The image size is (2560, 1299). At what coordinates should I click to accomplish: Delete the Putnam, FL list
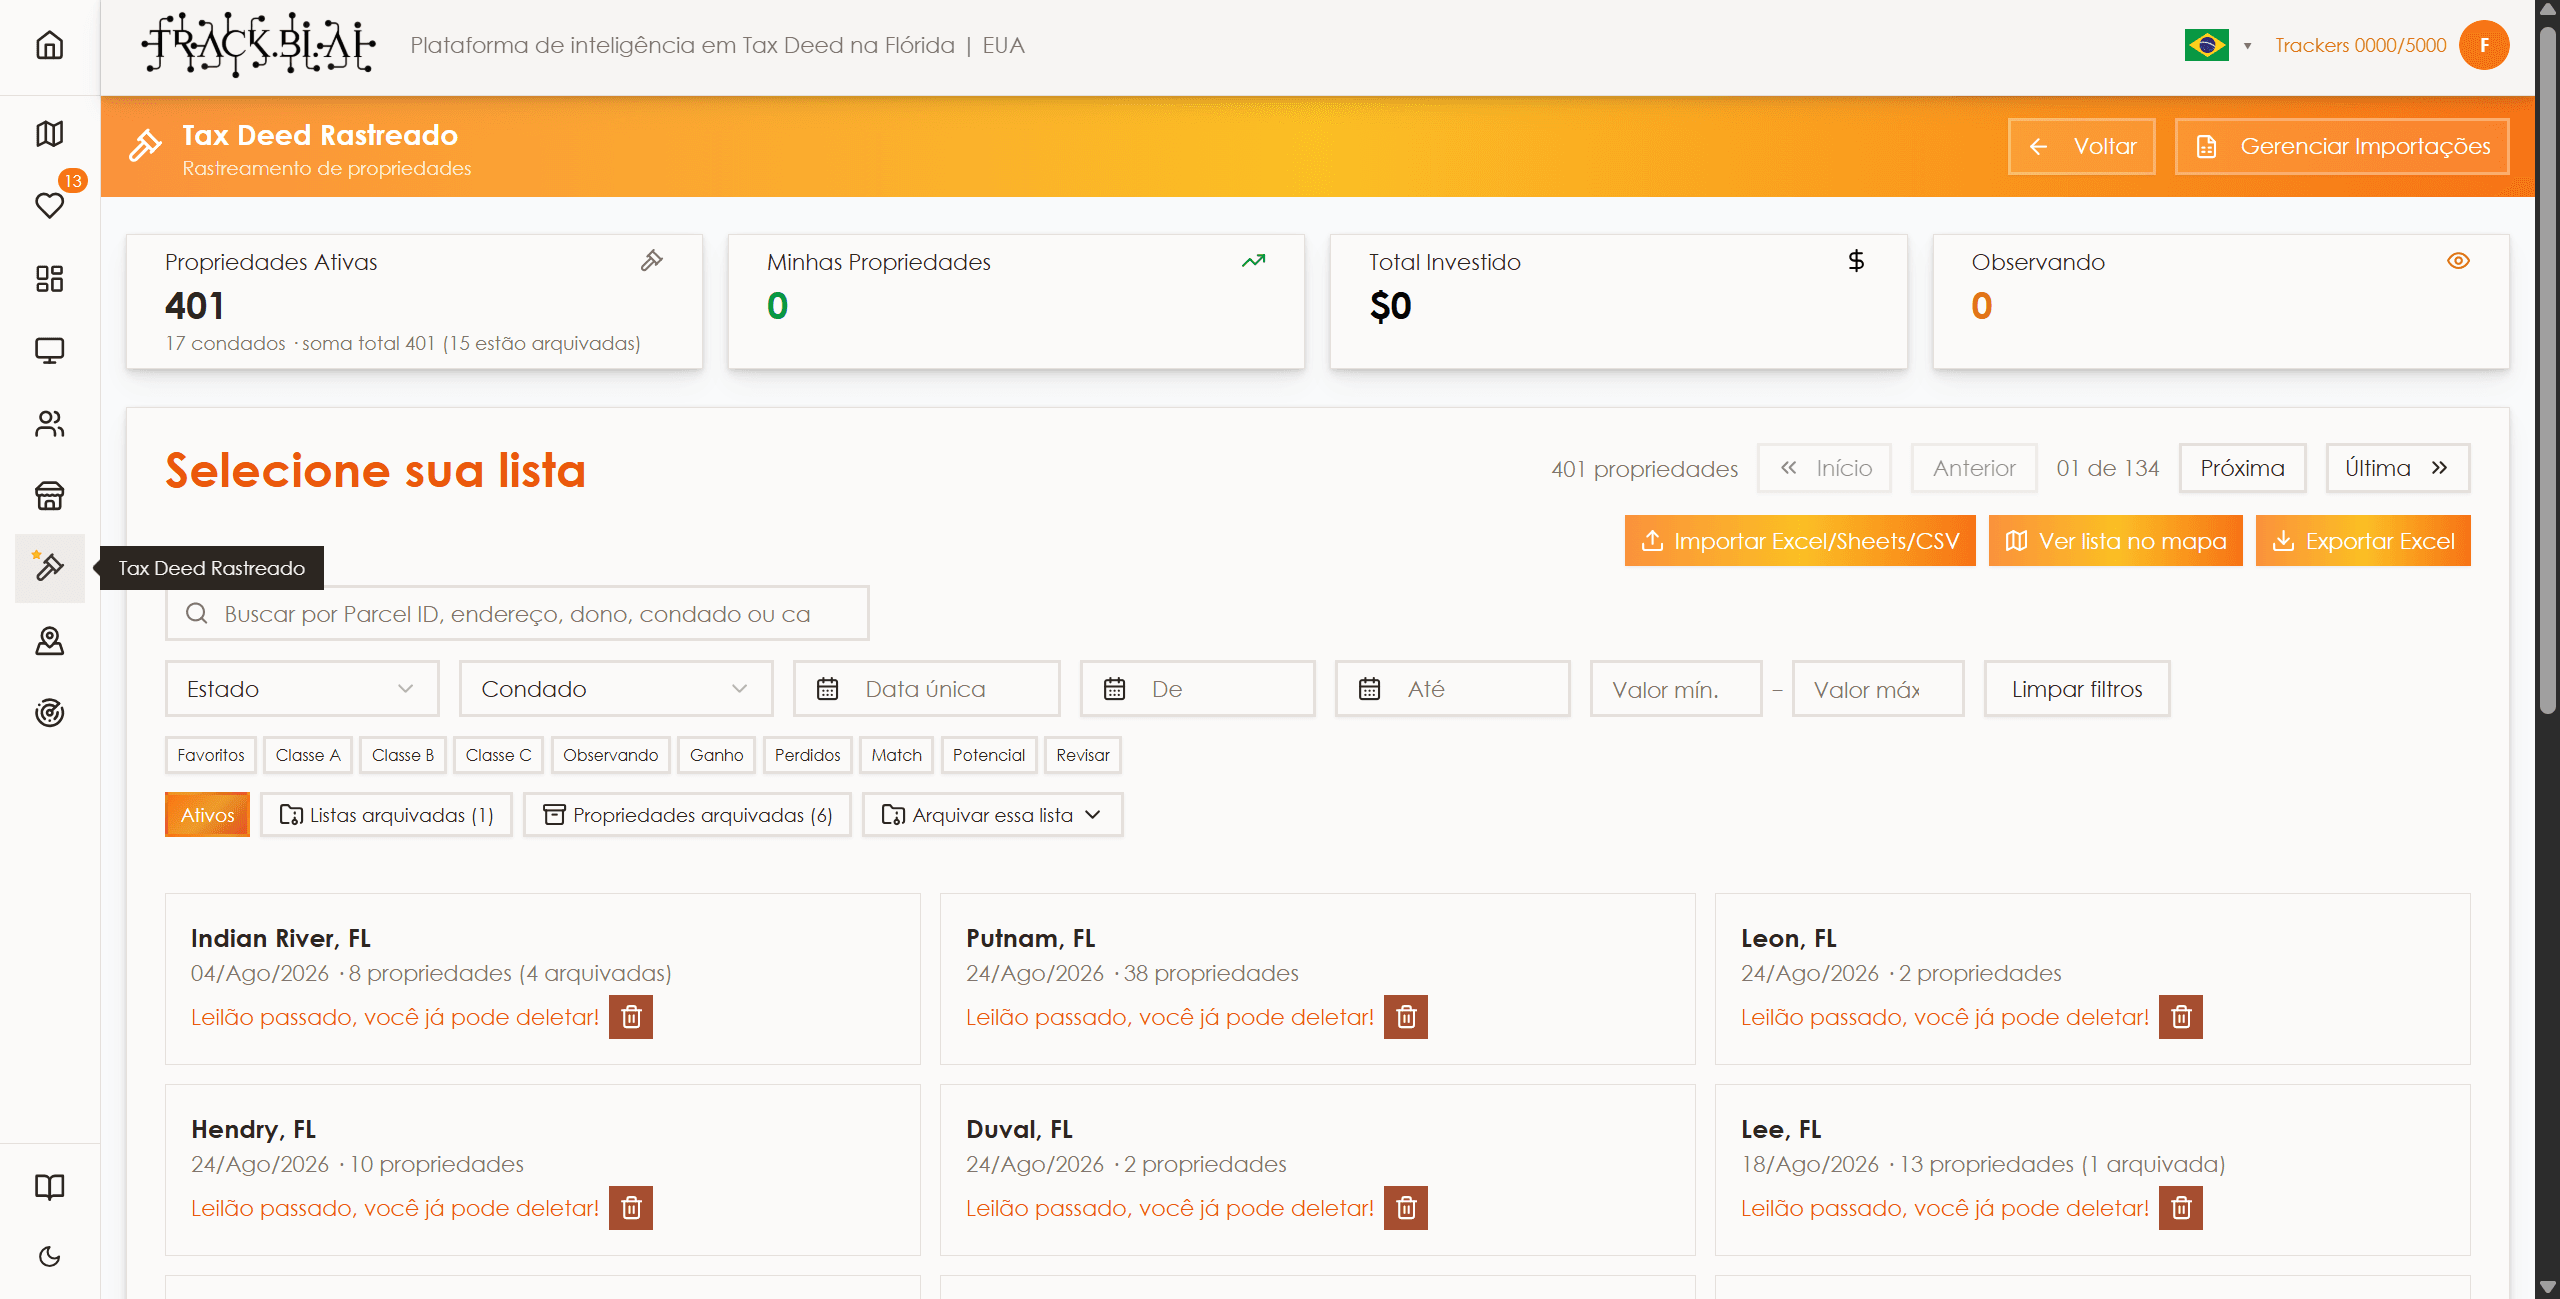tap(1406, 1017)
